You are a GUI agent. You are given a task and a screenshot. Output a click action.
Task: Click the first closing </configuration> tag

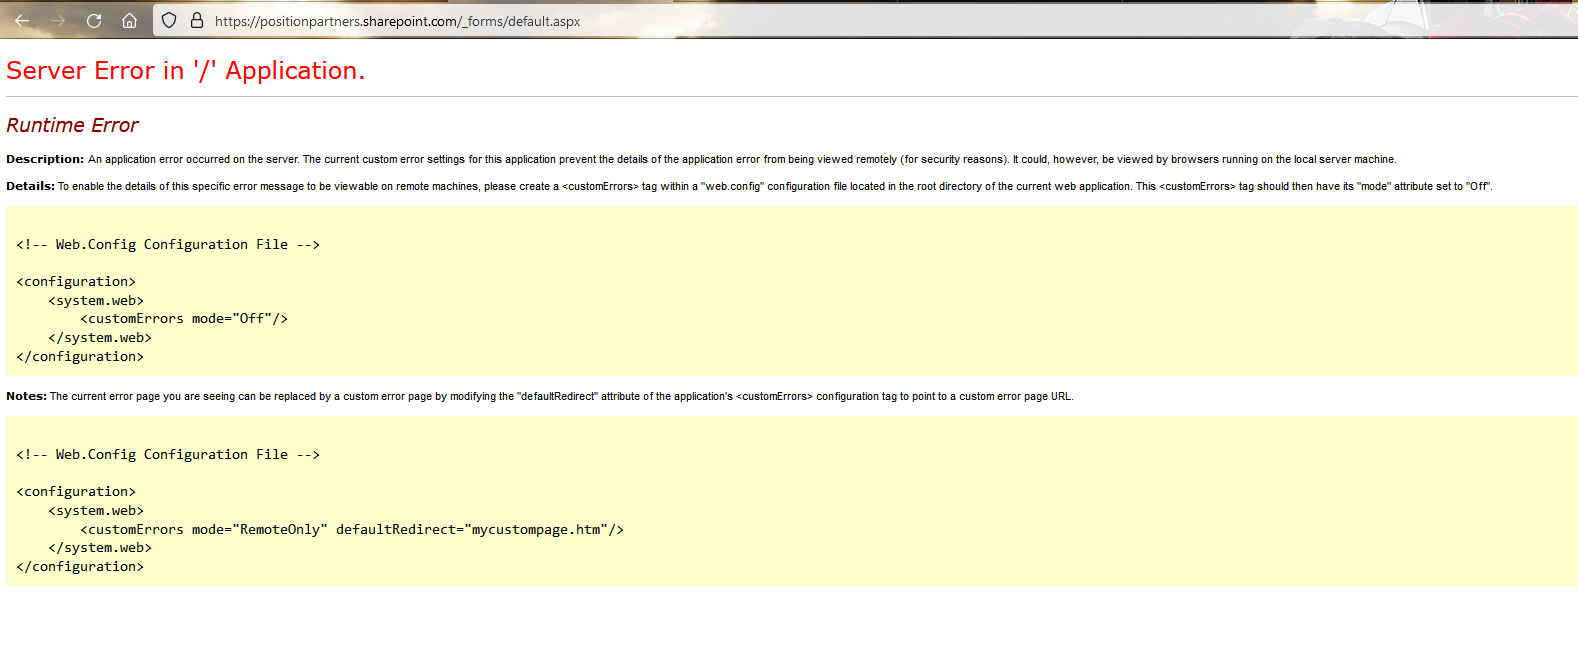click(80, 357)
